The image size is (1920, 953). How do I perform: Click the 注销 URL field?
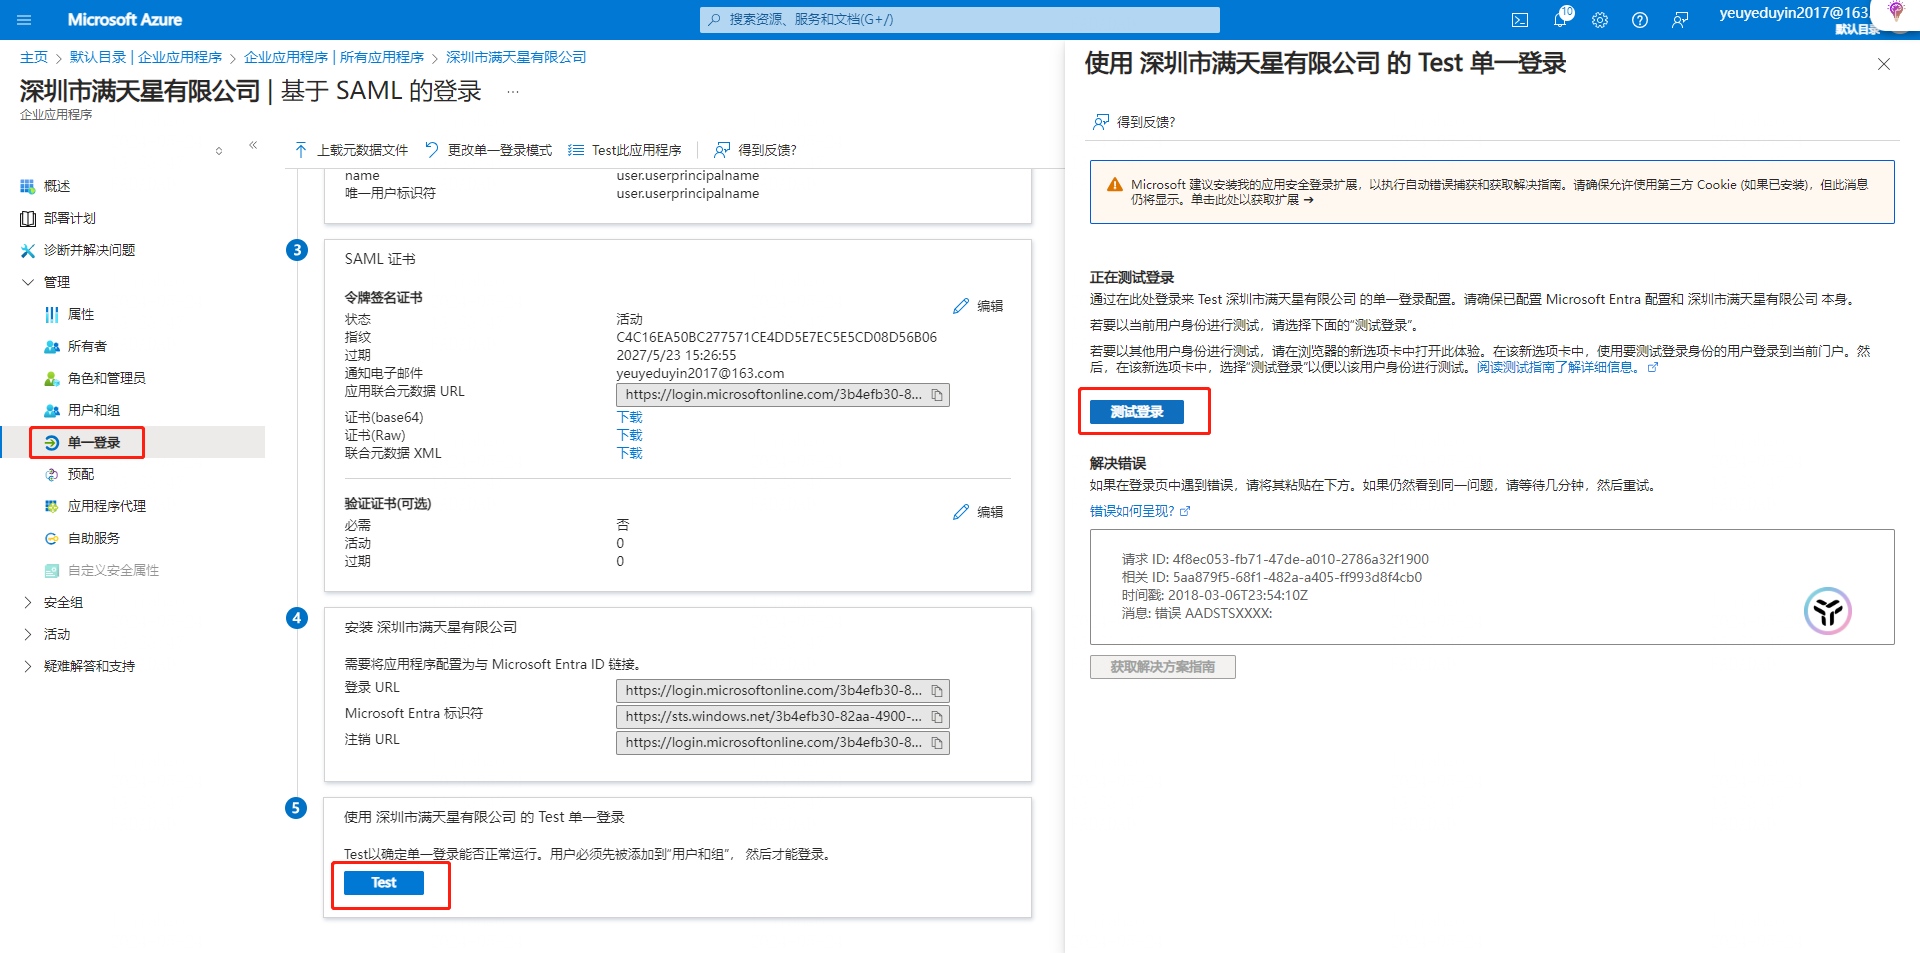pos(783,743)
